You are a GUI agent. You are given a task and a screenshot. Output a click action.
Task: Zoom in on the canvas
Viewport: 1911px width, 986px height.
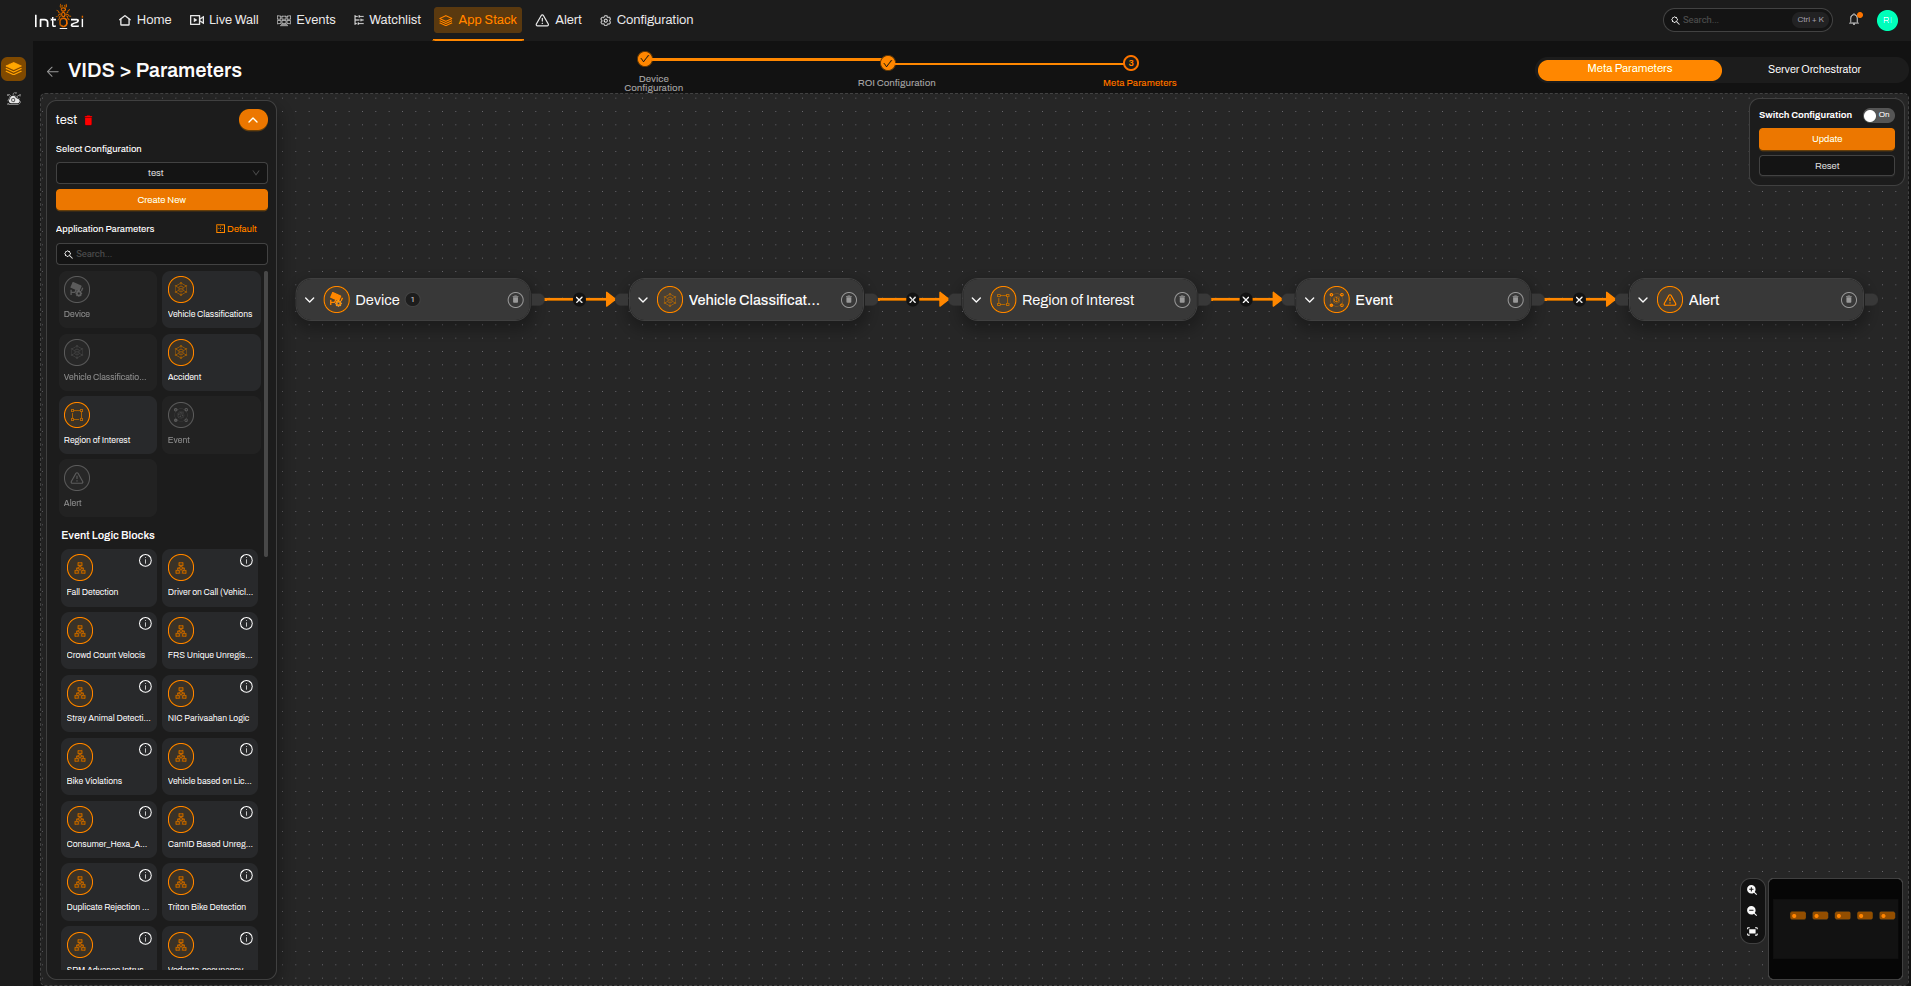(1752, 890)
